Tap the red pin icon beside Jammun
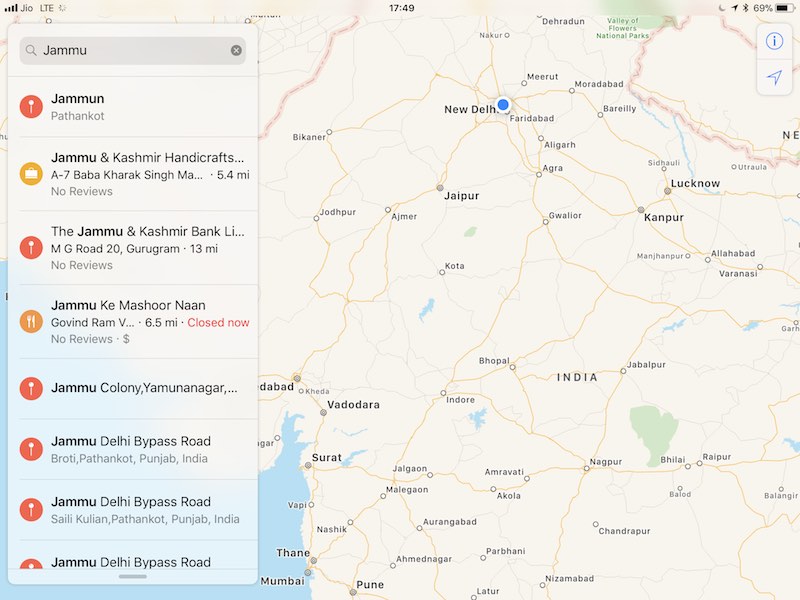Viewport: 800px width, 600px height. (31, 106)
